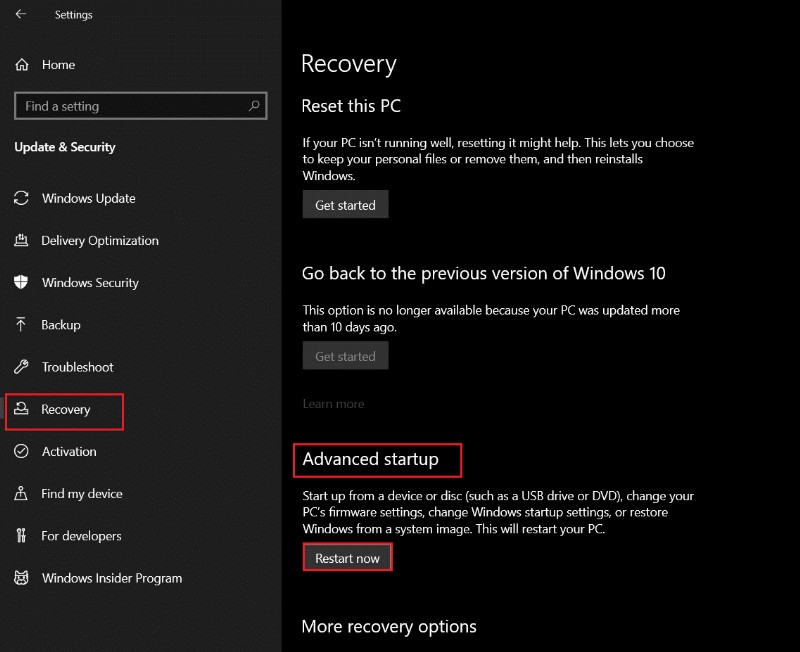Click the Windows Update sync icon

(21, 198)
